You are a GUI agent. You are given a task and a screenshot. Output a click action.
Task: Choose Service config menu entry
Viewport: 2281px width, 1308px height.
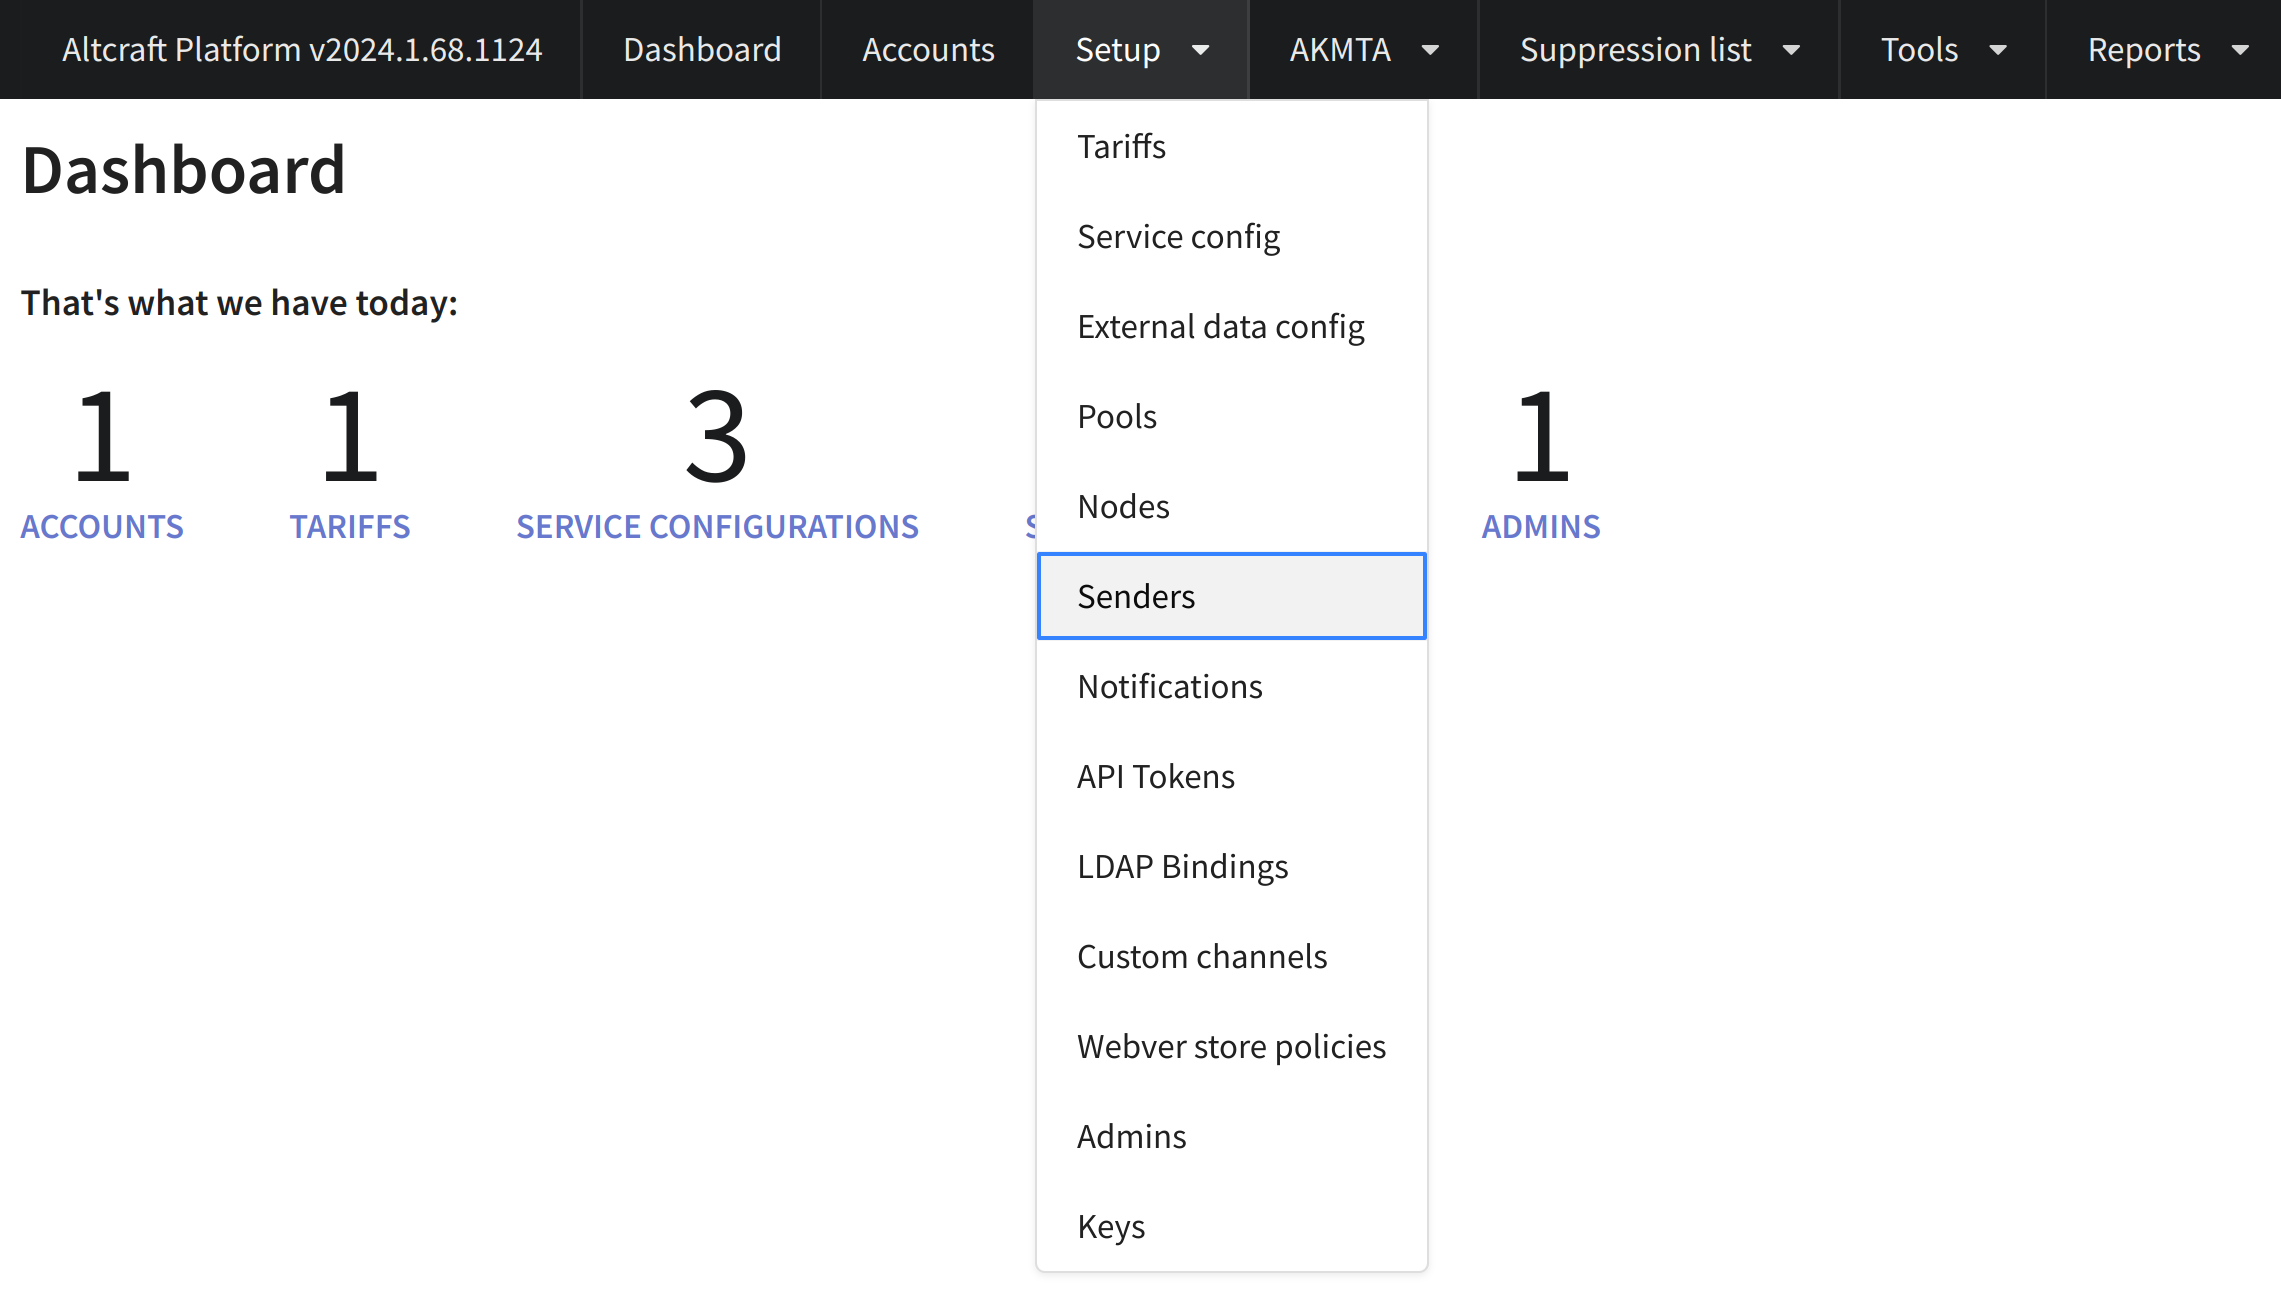click(x=1231, y=236)
